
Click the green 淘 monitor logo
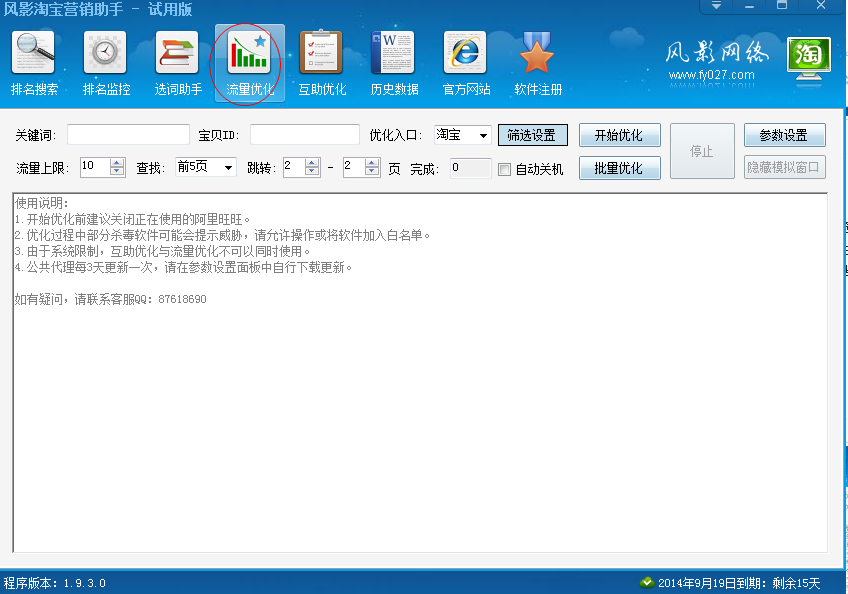coord(809,58)
